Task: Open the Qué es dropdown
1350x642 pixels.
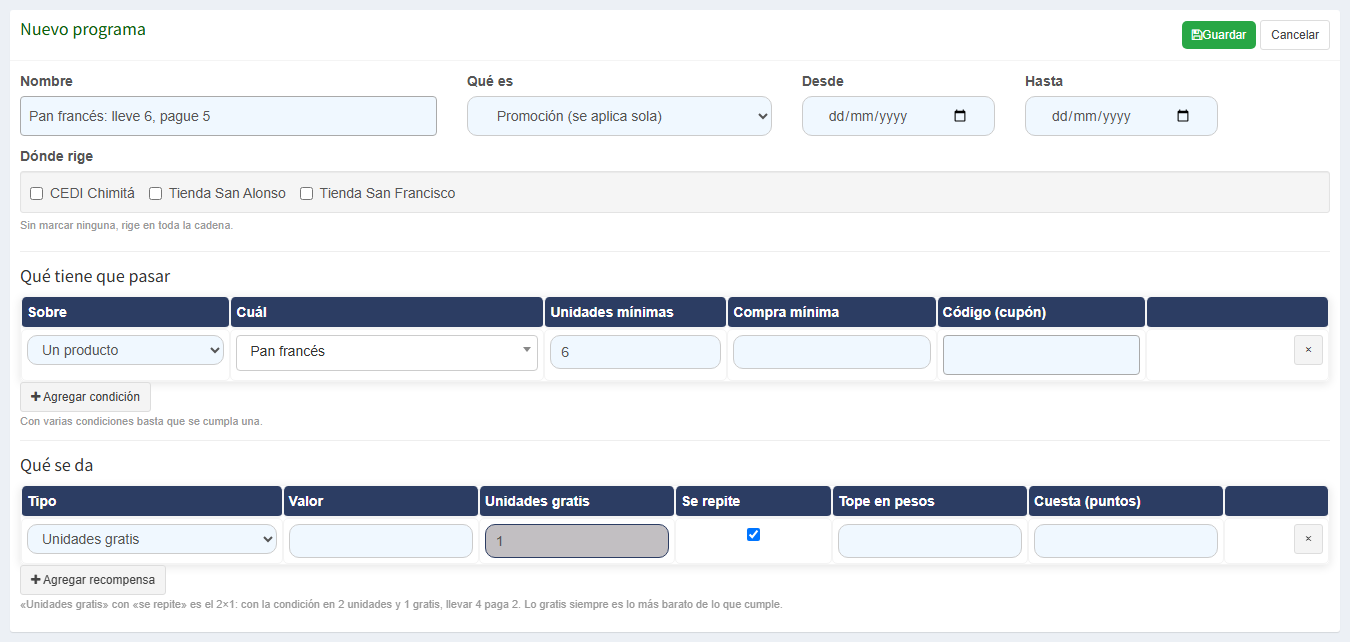Action: (619, 116)
